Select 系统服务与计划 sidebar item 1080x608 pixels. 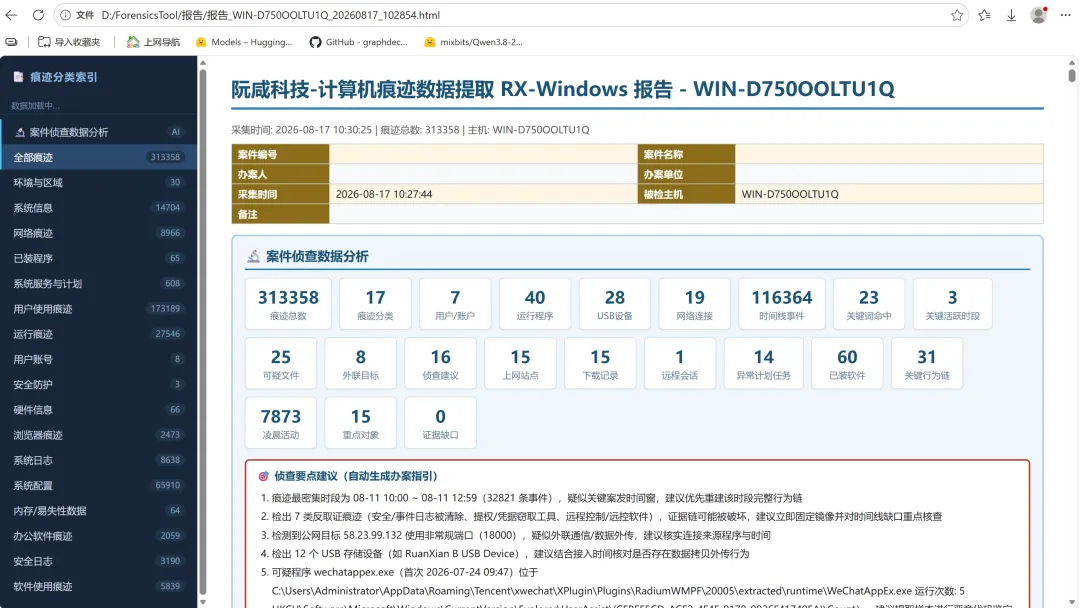click(98, 284)
